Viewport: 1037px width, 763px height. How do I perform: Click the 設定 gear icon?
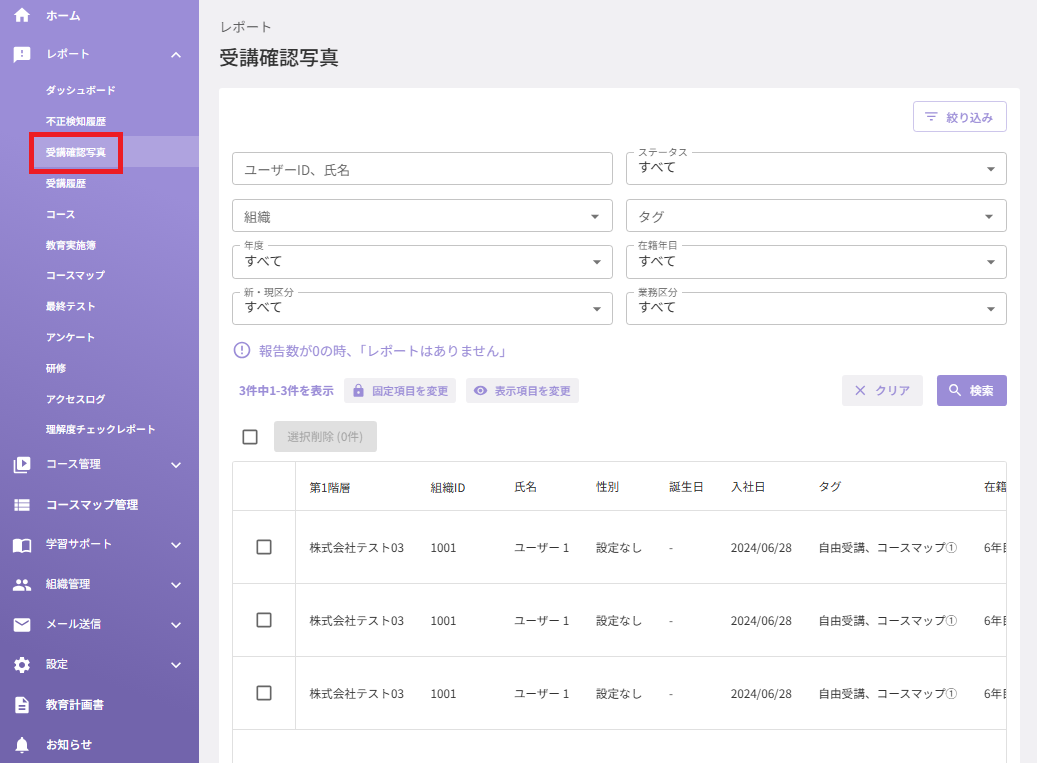click(22, 664)
